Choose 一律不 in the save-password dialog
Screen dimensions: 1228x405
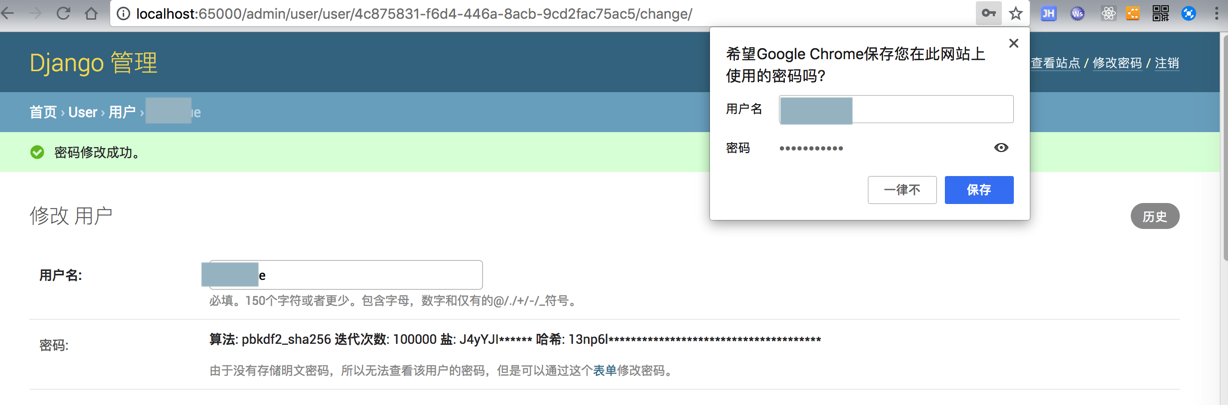(x=902, y=190)
